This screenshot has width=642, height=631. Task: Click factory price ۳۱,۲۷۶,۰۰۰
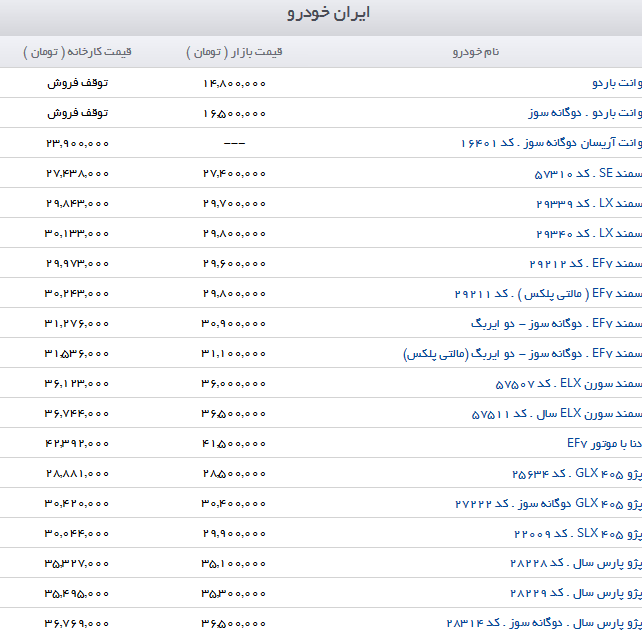tap(77, 323)
